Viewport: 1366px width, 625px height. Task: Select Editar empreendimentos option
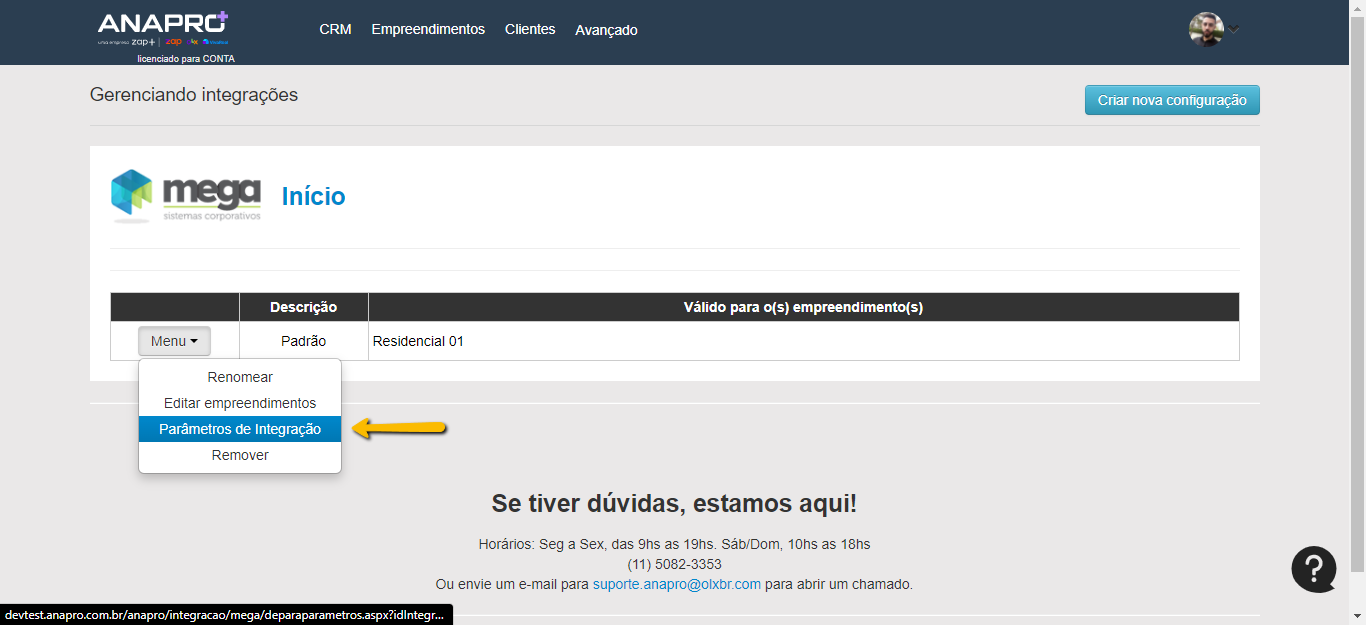click(240, 403)
